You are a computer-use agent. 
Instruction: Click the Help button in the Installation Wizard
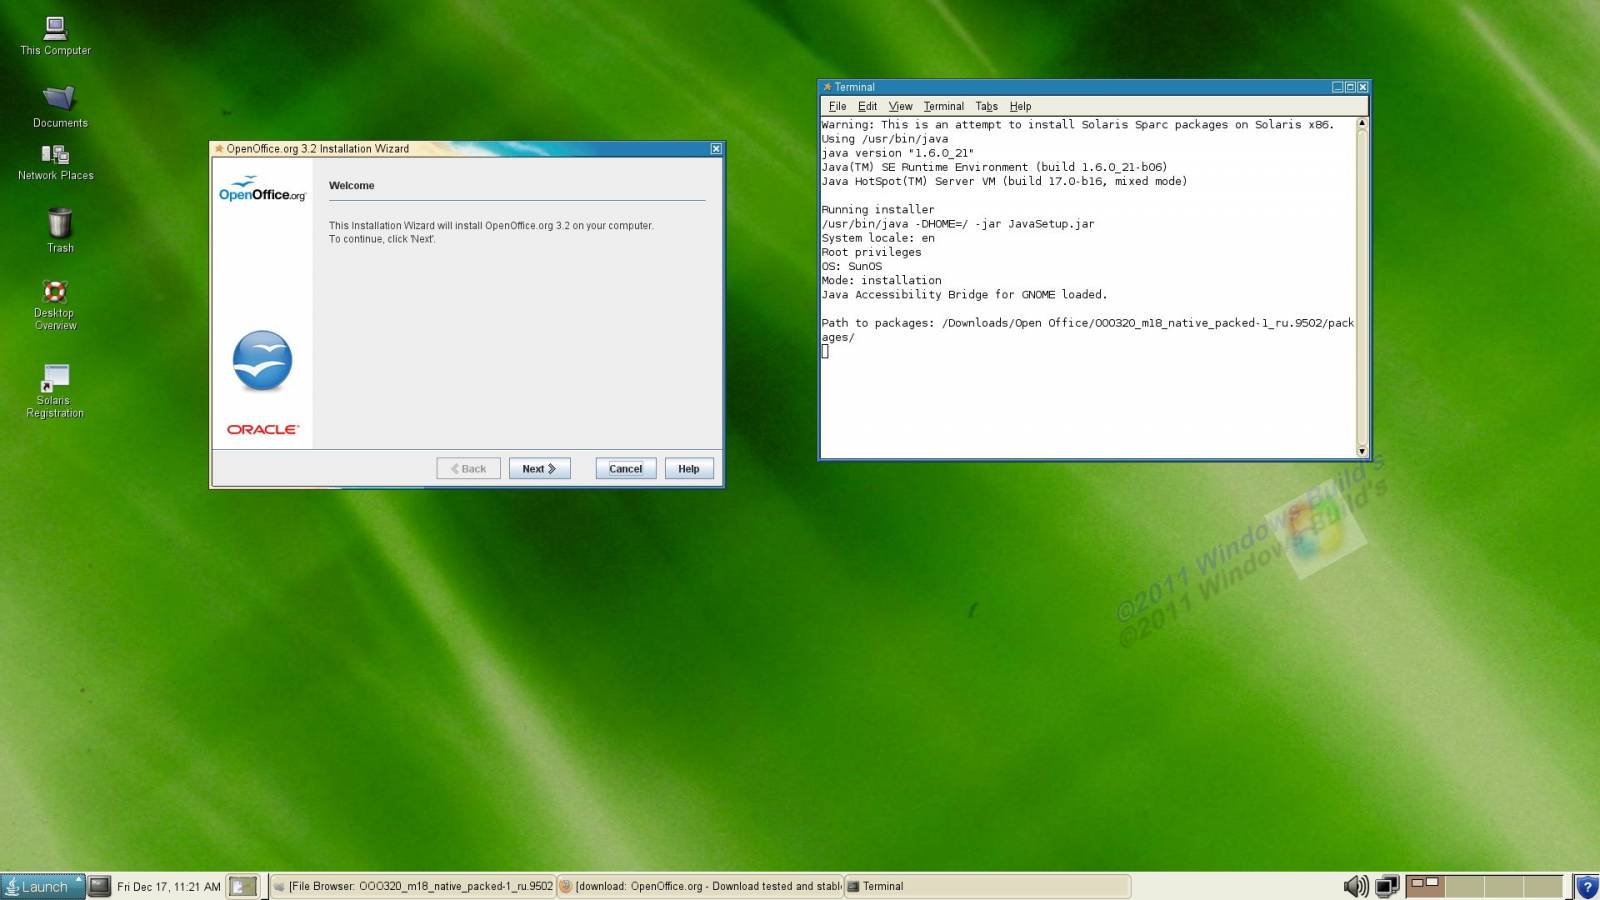(x=689, y=468)
